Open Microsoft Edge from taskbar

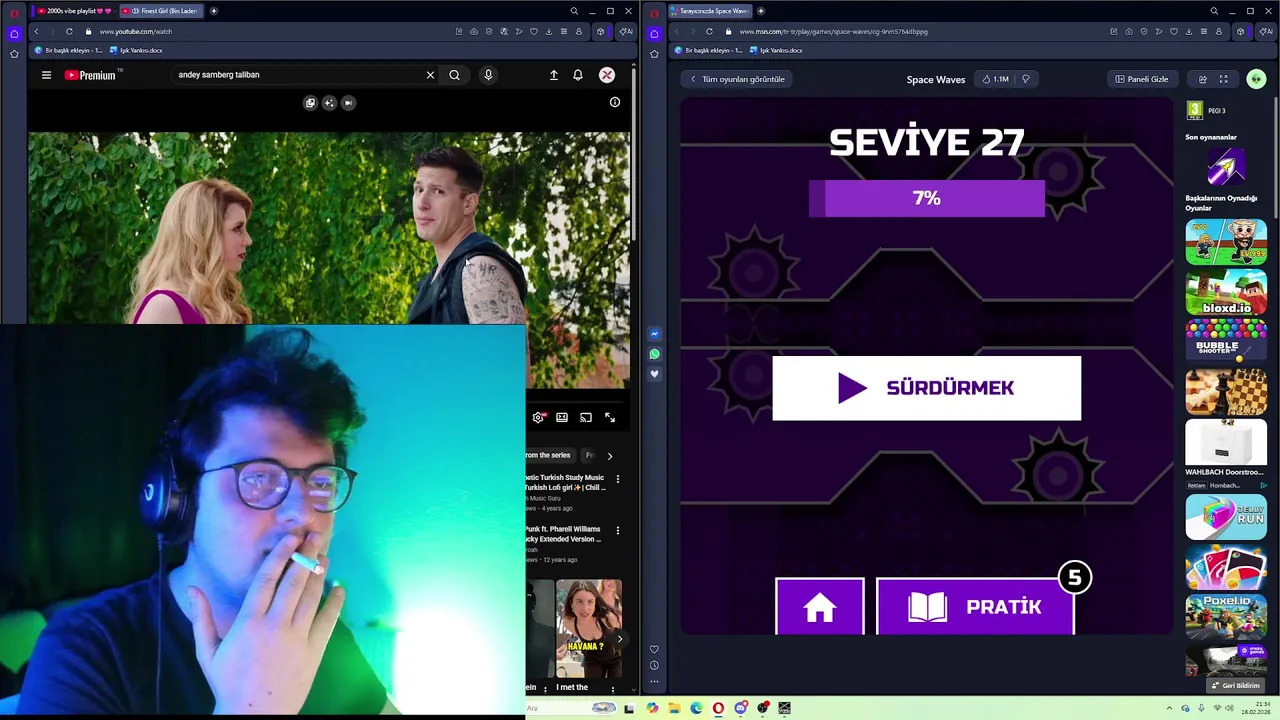pyautogui.click(x=696, y=708)
